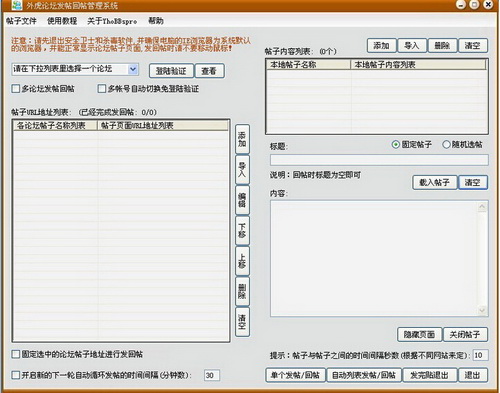Click the 各论坛帖子名称列表 column header

click(55, 126)
